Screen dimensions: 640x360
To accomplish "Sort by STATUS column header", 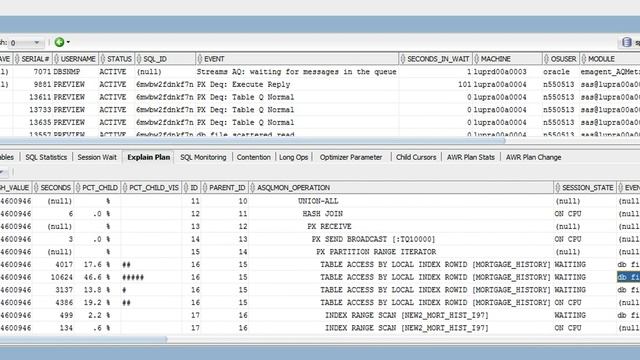I will (116, 59).
